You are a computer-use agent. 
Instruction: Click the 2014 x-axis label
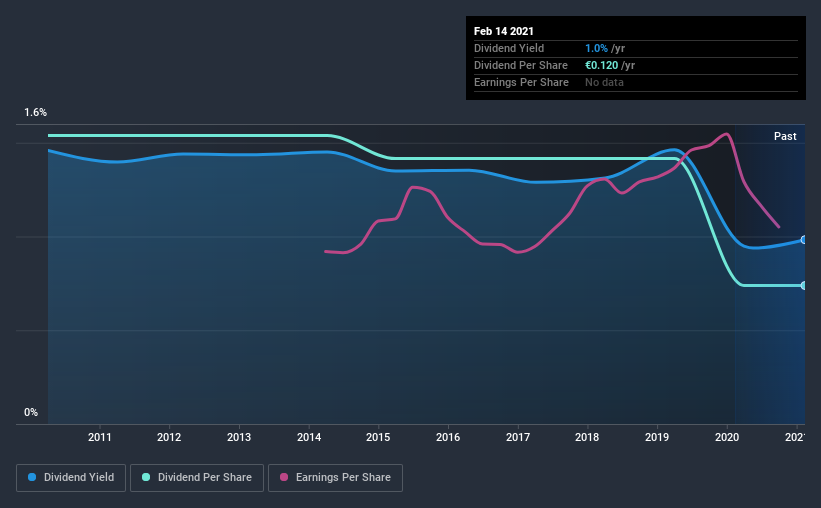coord(309,437)
